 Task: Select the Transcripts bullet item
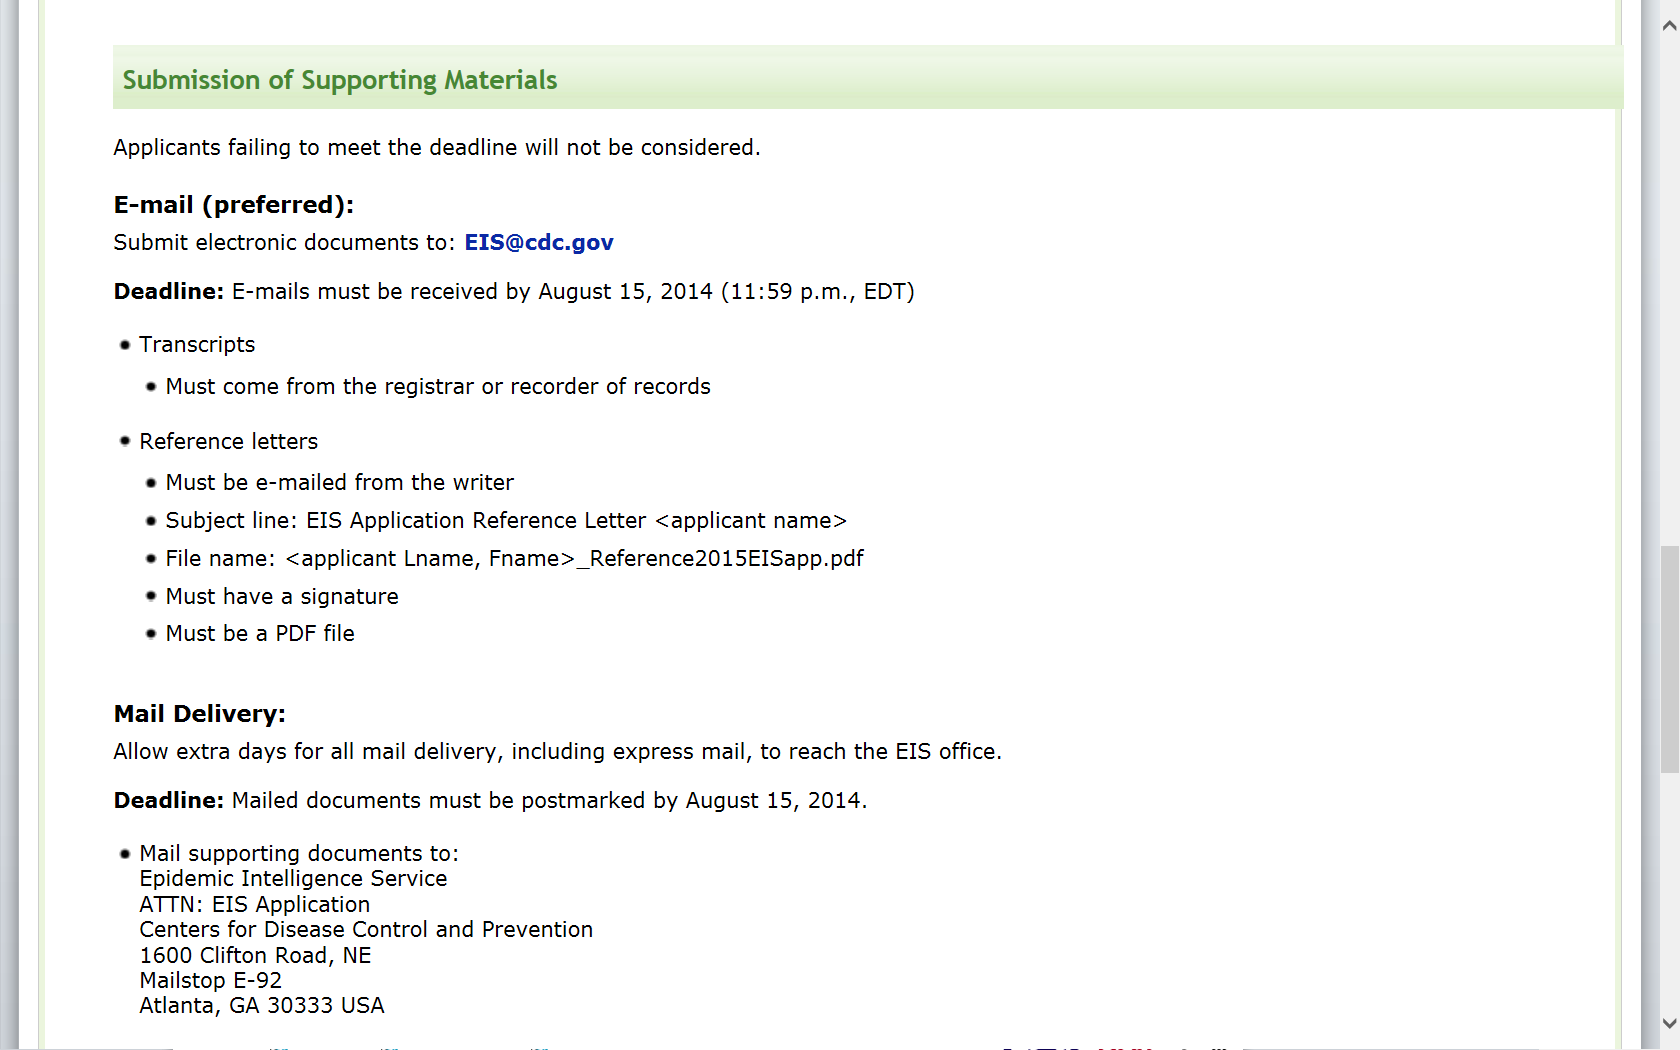(197, 345)
